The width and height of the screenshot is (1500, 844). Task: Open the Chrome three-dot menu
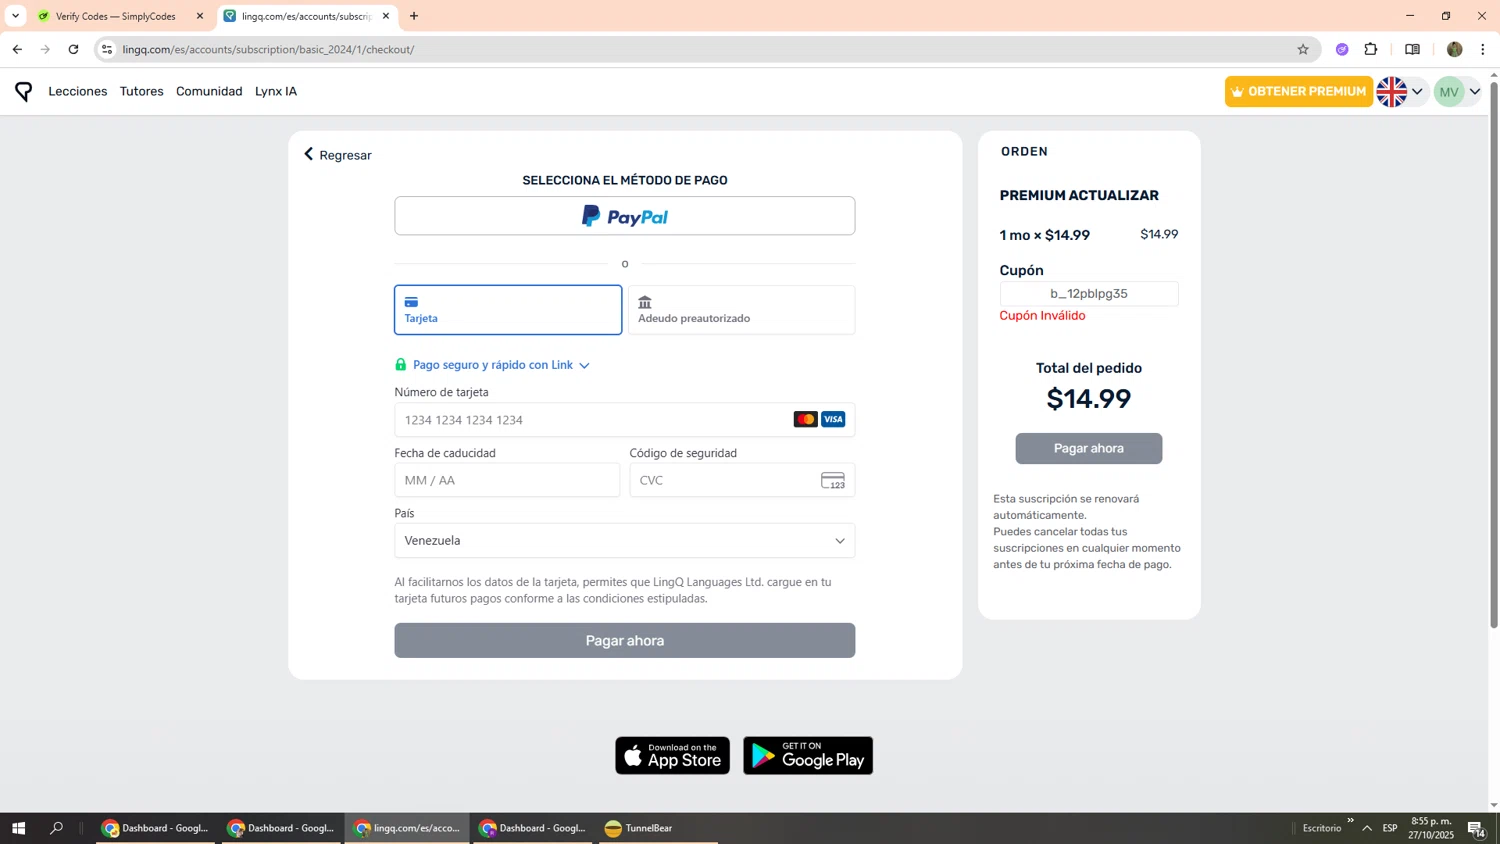pos(1482,49)
